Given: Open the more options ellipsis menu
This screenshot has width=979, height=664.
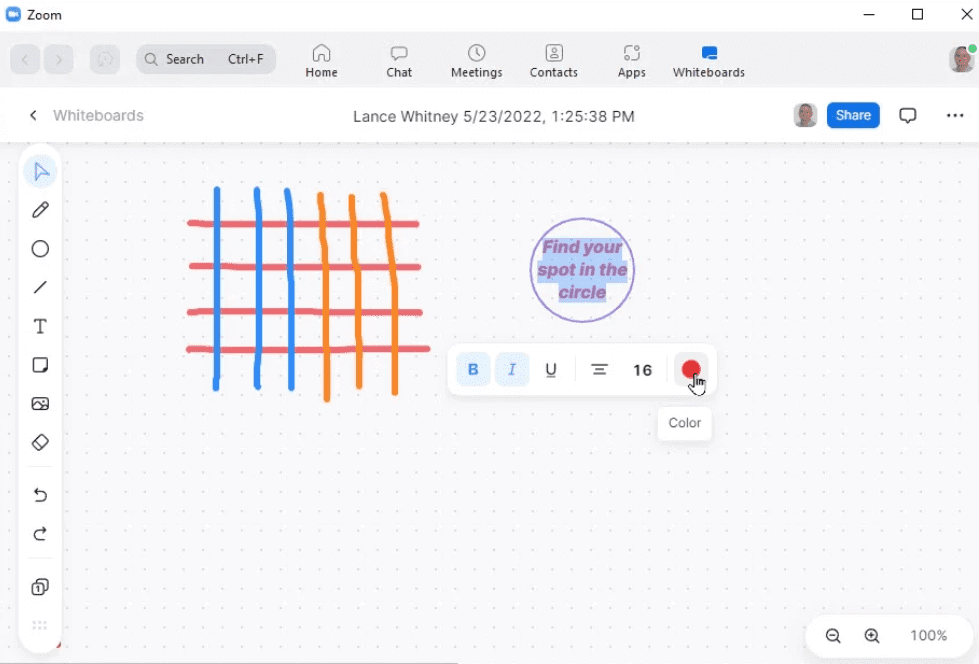Looking at the screenshot, I should tap(955, 116).
